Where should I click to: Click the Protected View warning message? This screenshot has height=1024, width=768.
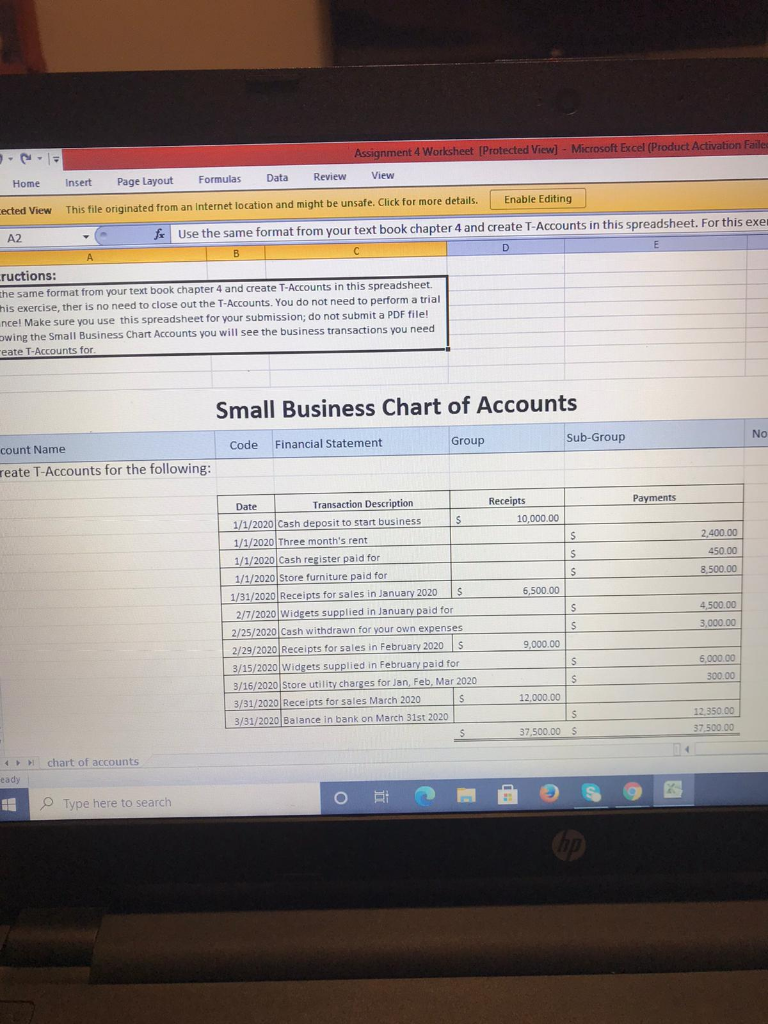click(272, 204)
